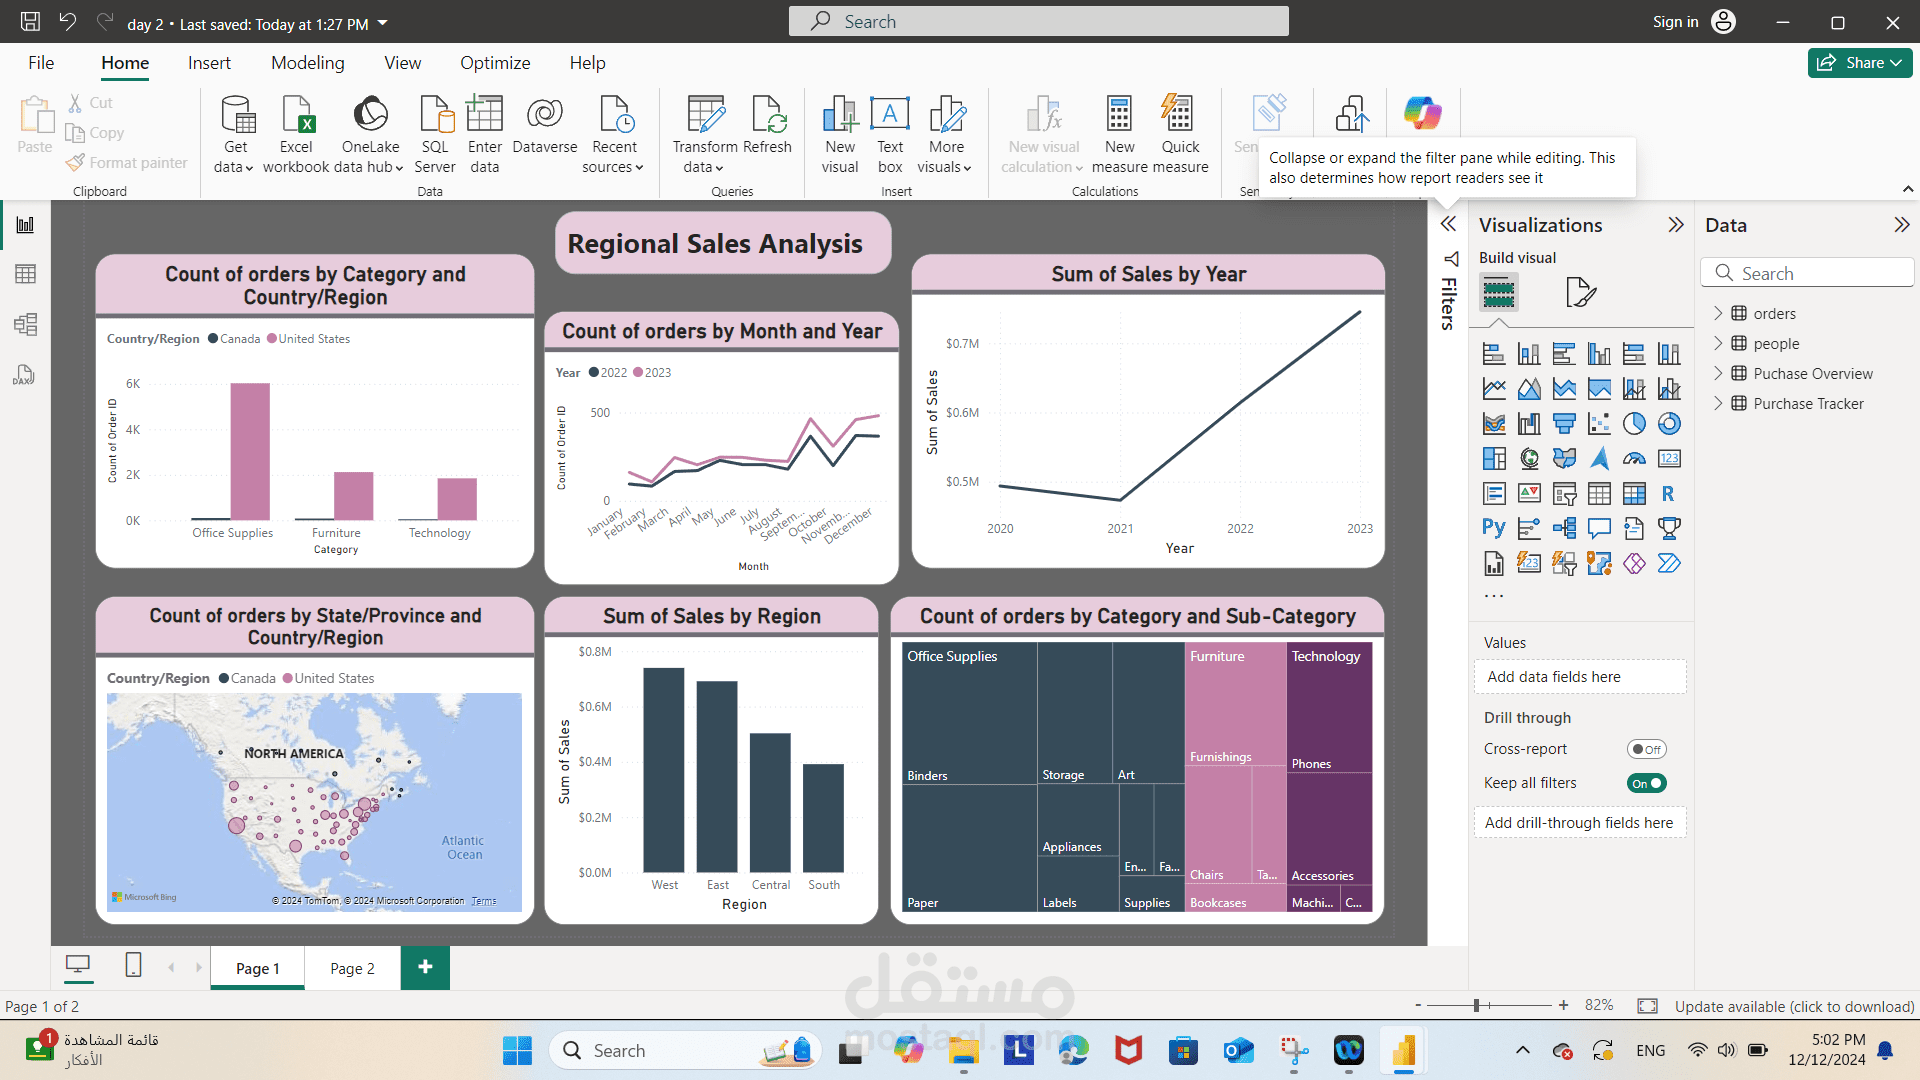Screen dimensions: 1920x1080
Task: Expand the people table
Action: (1718, 343)
